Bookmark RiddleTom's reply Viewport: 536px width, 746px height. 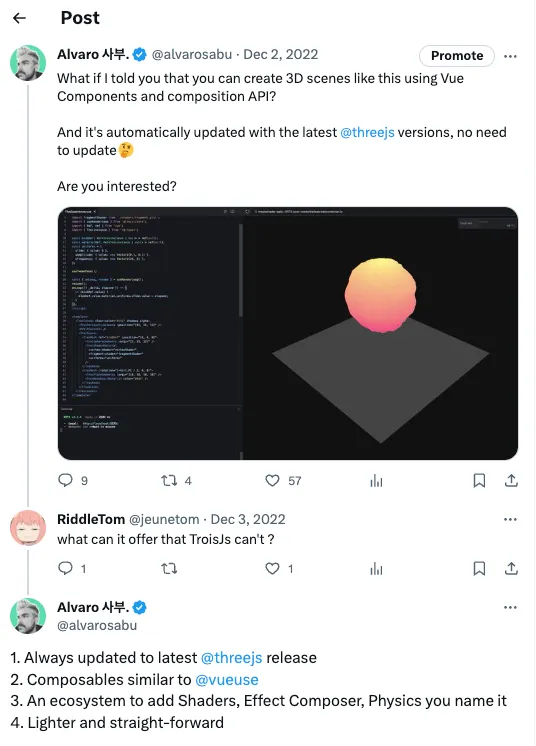(x=479, y=569)
